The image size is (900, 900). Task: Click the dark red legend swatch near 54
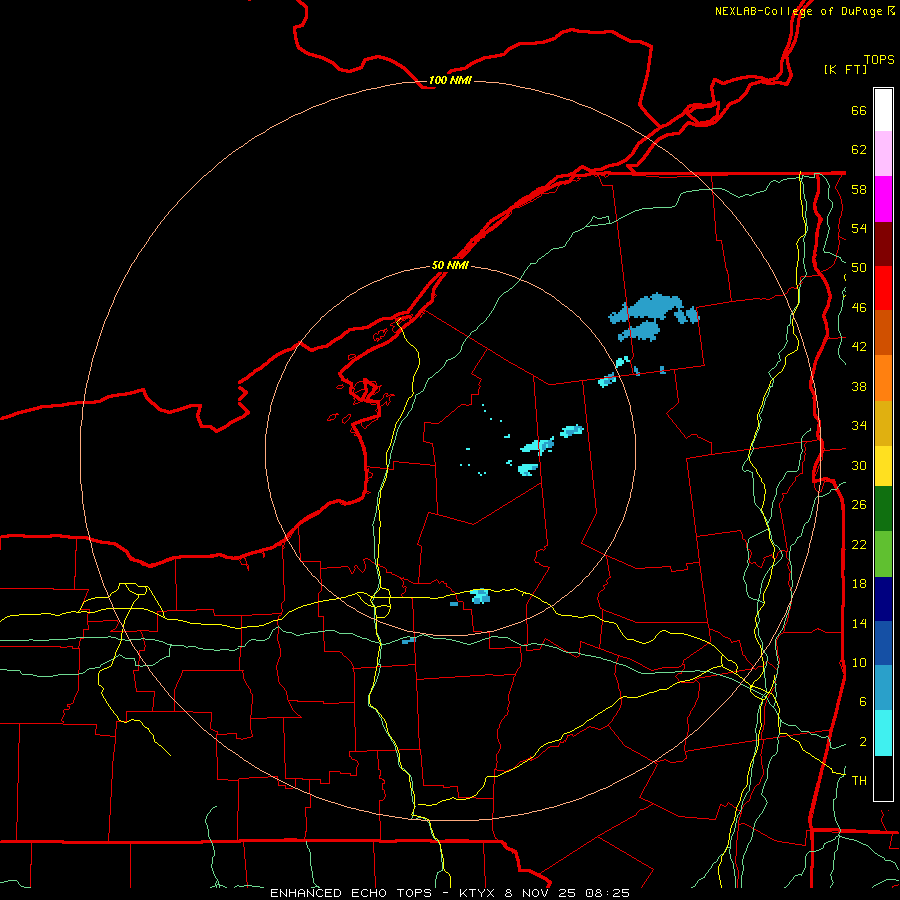[883, 244]
